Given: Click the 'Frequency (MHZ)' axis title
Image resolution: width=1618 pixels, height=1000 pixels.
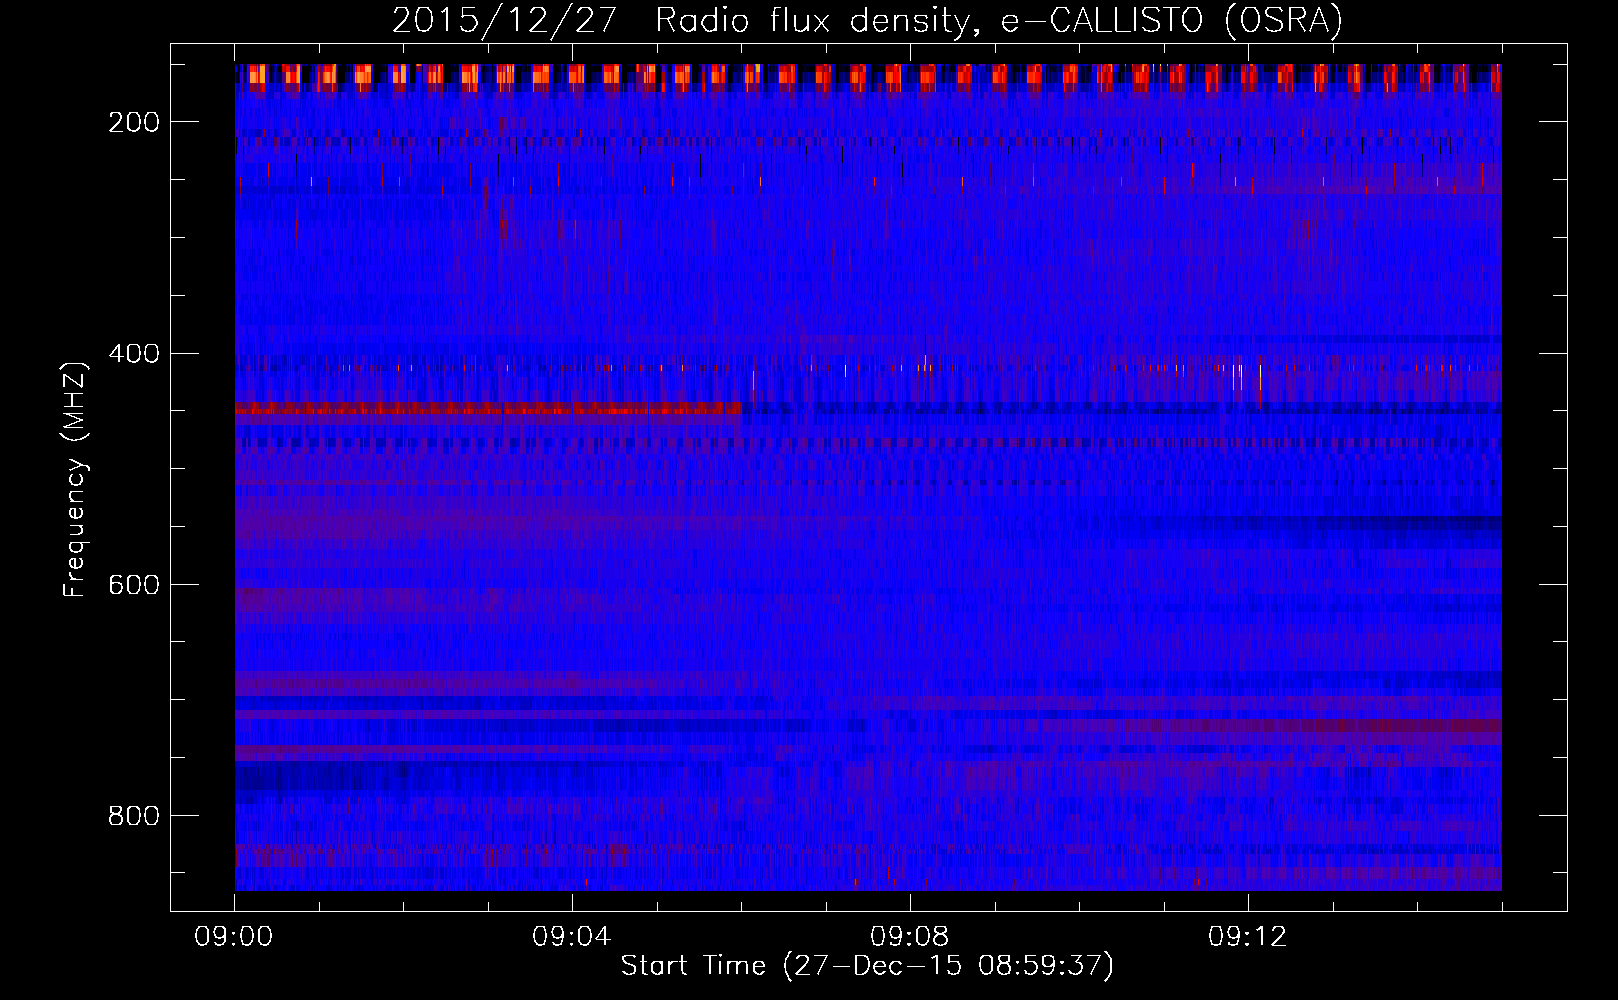Looking at the screenshot, I should click(76, 479).
